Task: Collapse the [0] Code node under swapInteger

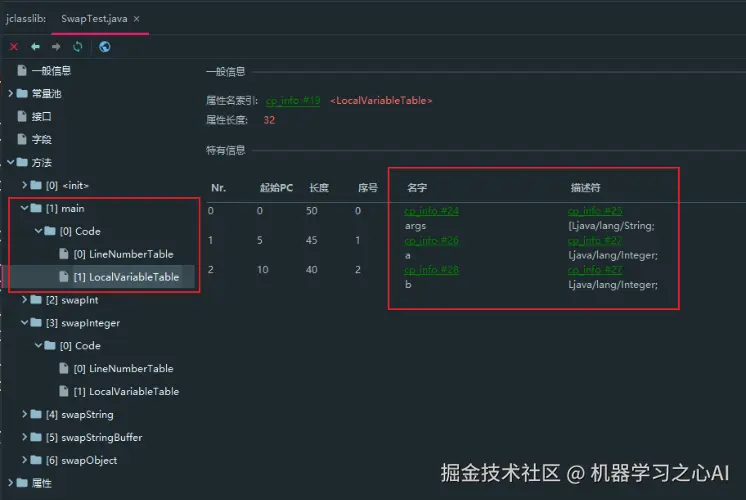Action: 39,345
